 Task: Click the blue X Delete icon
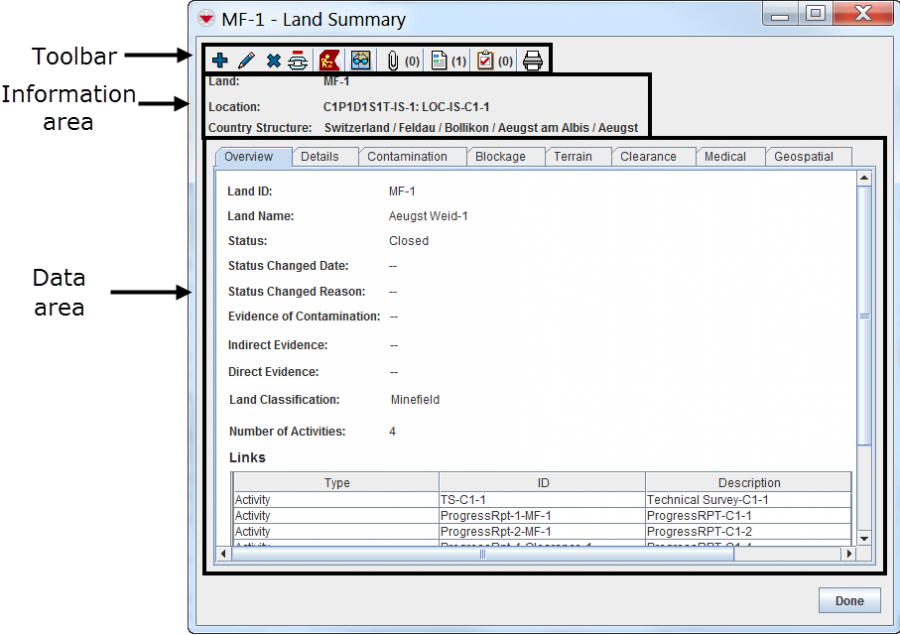(273, 61)
